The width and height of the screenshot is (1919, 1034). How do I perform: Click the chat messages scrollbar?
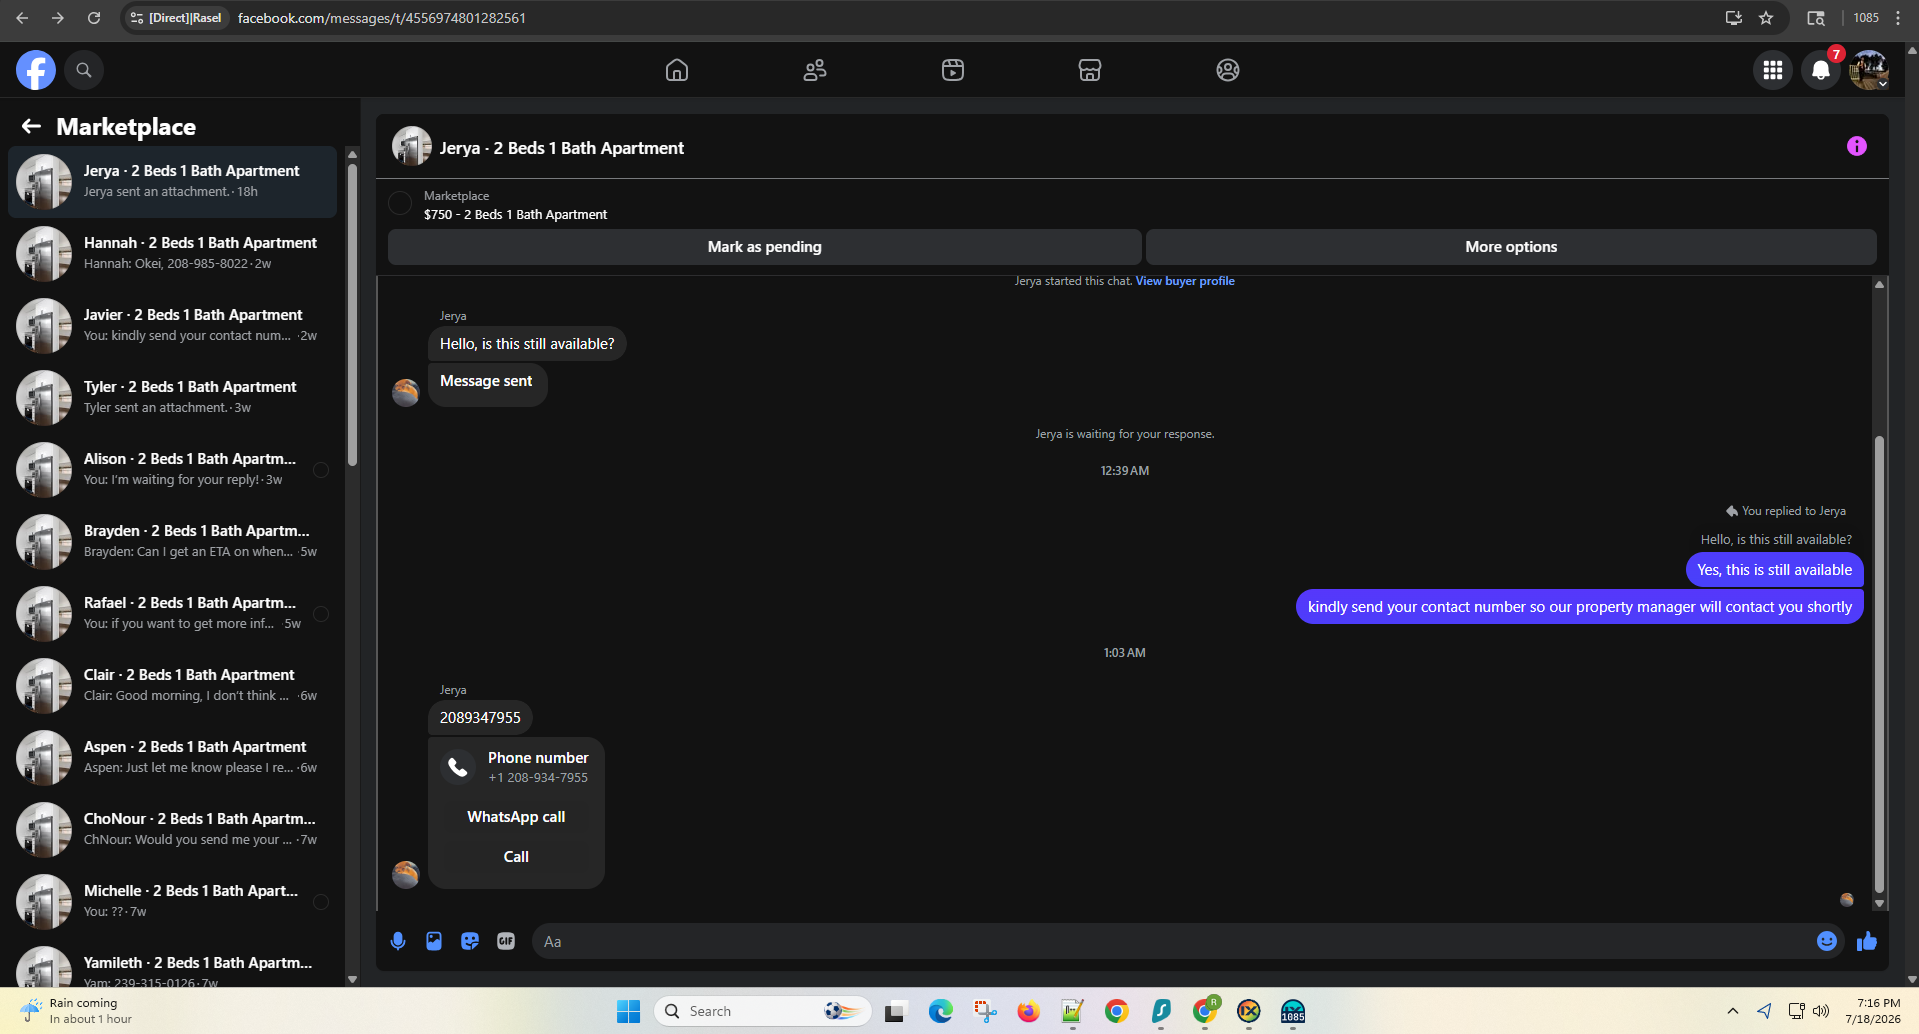pyautogui.click(x=1879, y=665)
